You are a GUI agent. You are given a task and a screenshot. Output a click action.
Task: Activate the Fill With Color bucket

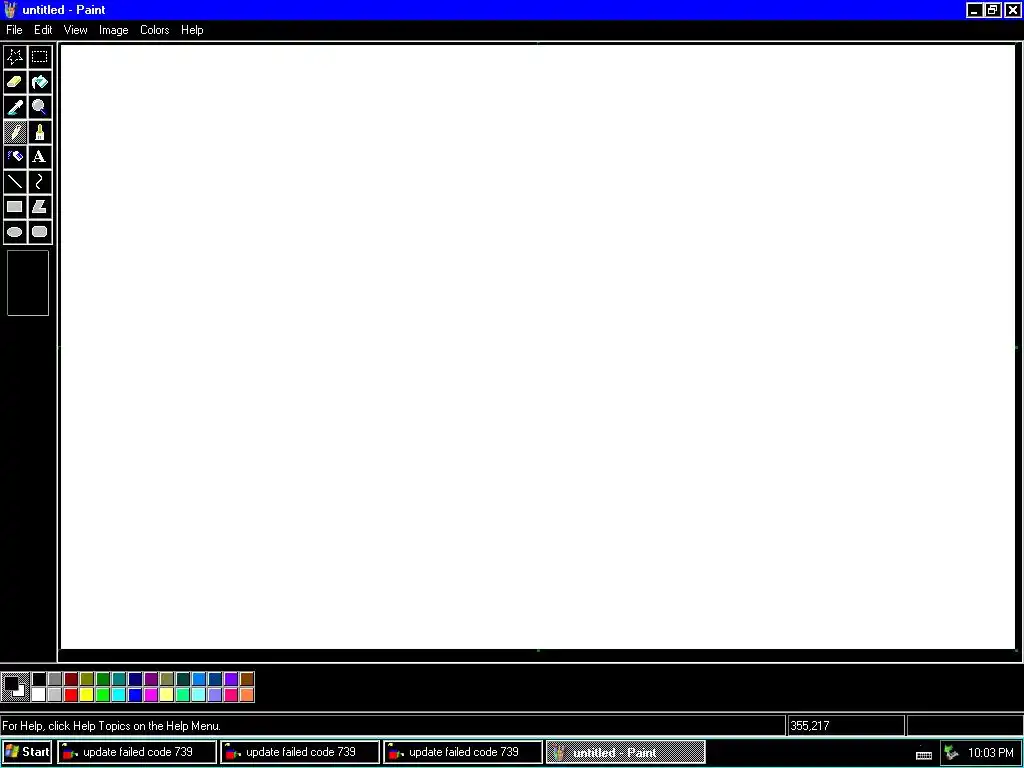[40, 82]
